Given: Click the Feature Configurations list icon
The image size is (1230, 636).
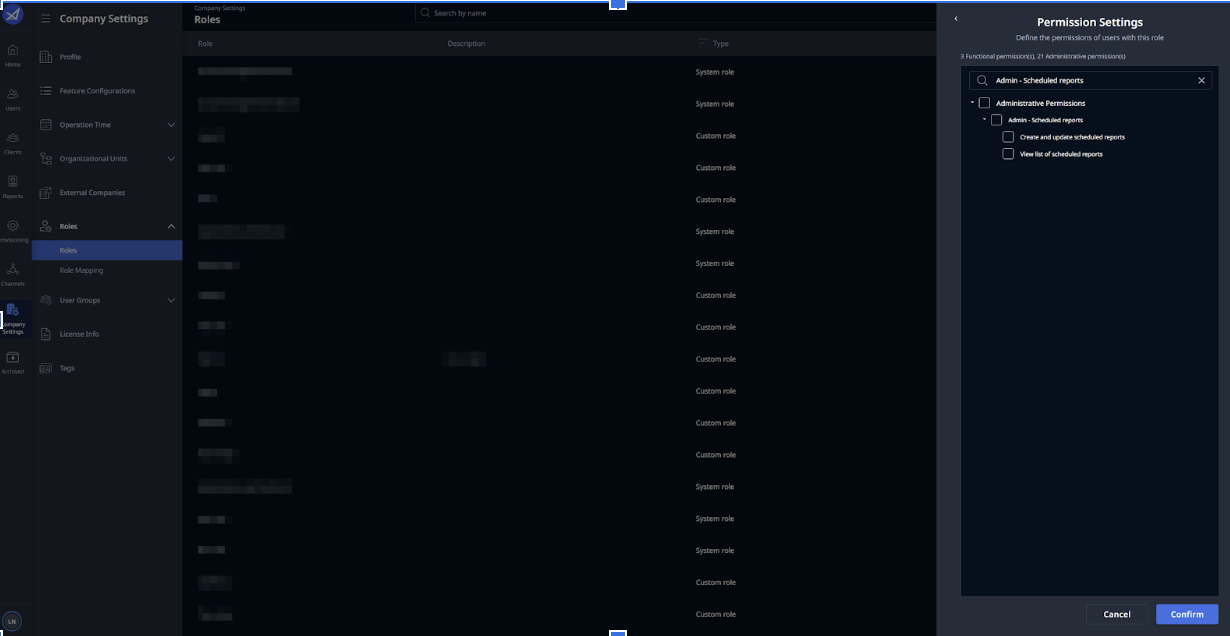Looking at the screenshot, I should [46, 91].
